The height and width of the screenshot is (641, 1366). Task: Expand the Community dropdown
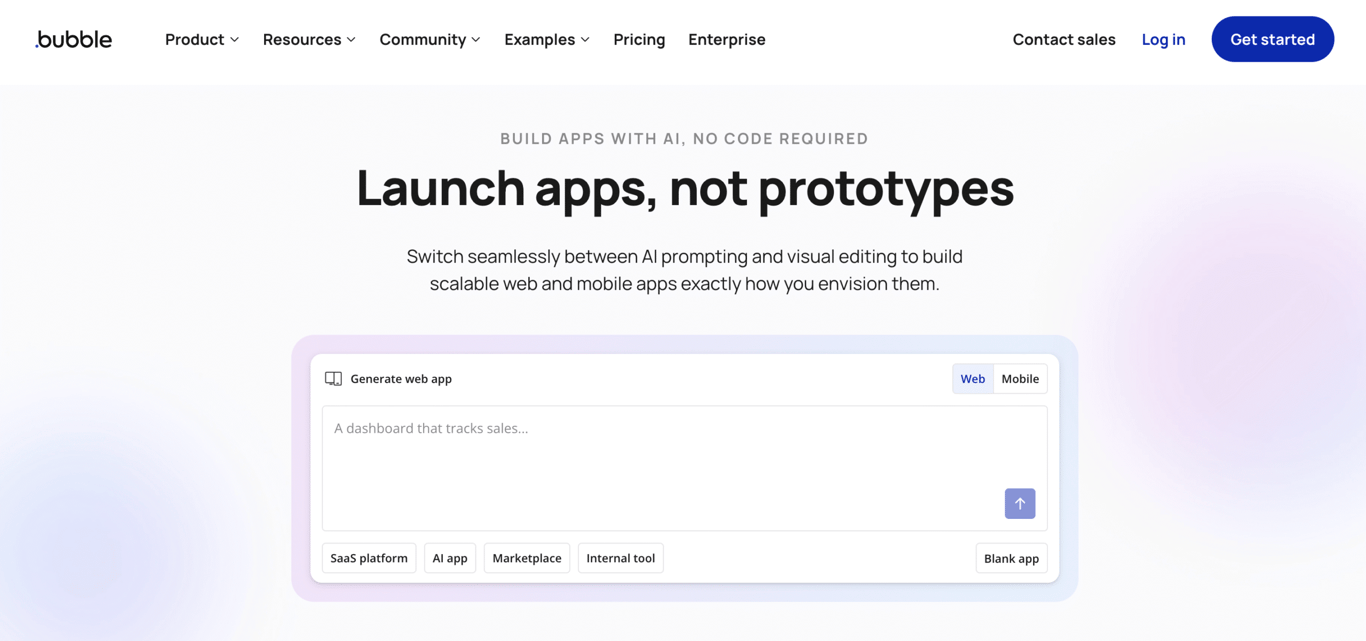point(429,39)
